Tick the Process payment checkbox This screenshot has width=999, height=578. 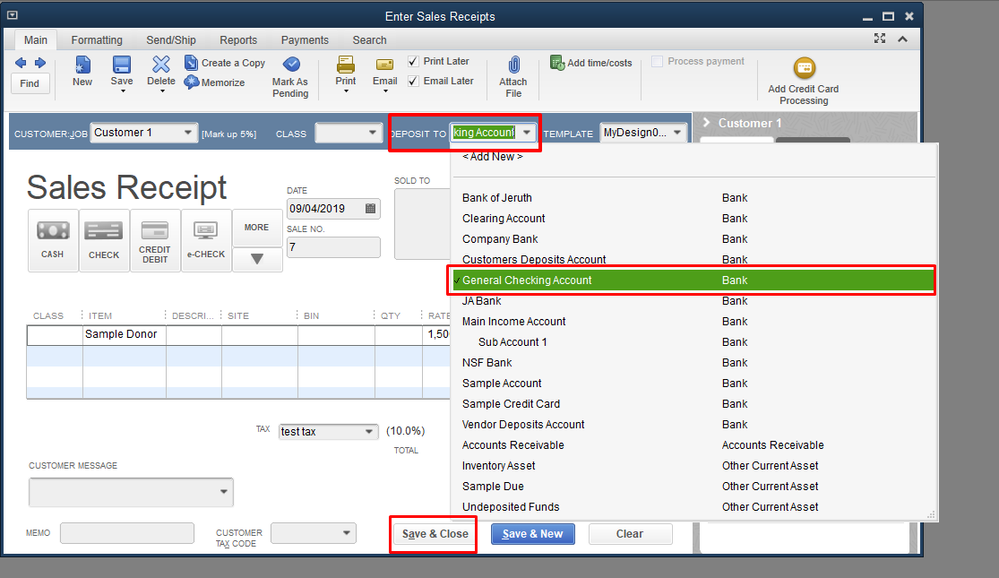click(657, 61)
